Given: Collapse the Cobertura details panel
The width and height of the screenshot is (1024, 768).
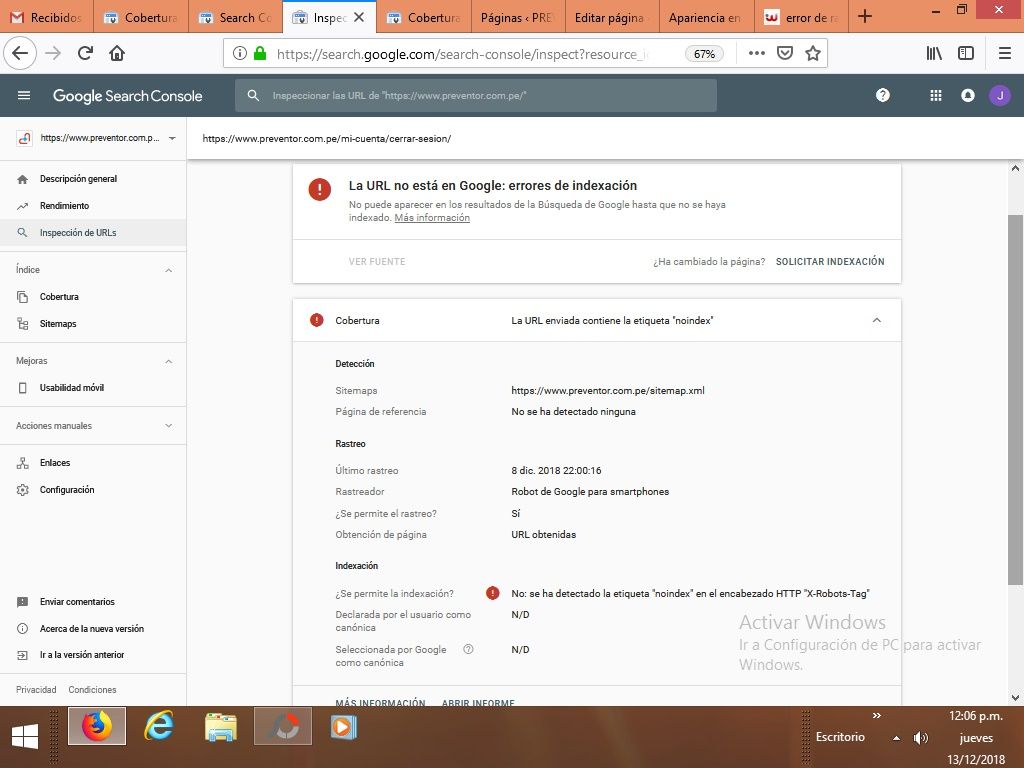Looking at the screenshot, I should tap(876, 320).
